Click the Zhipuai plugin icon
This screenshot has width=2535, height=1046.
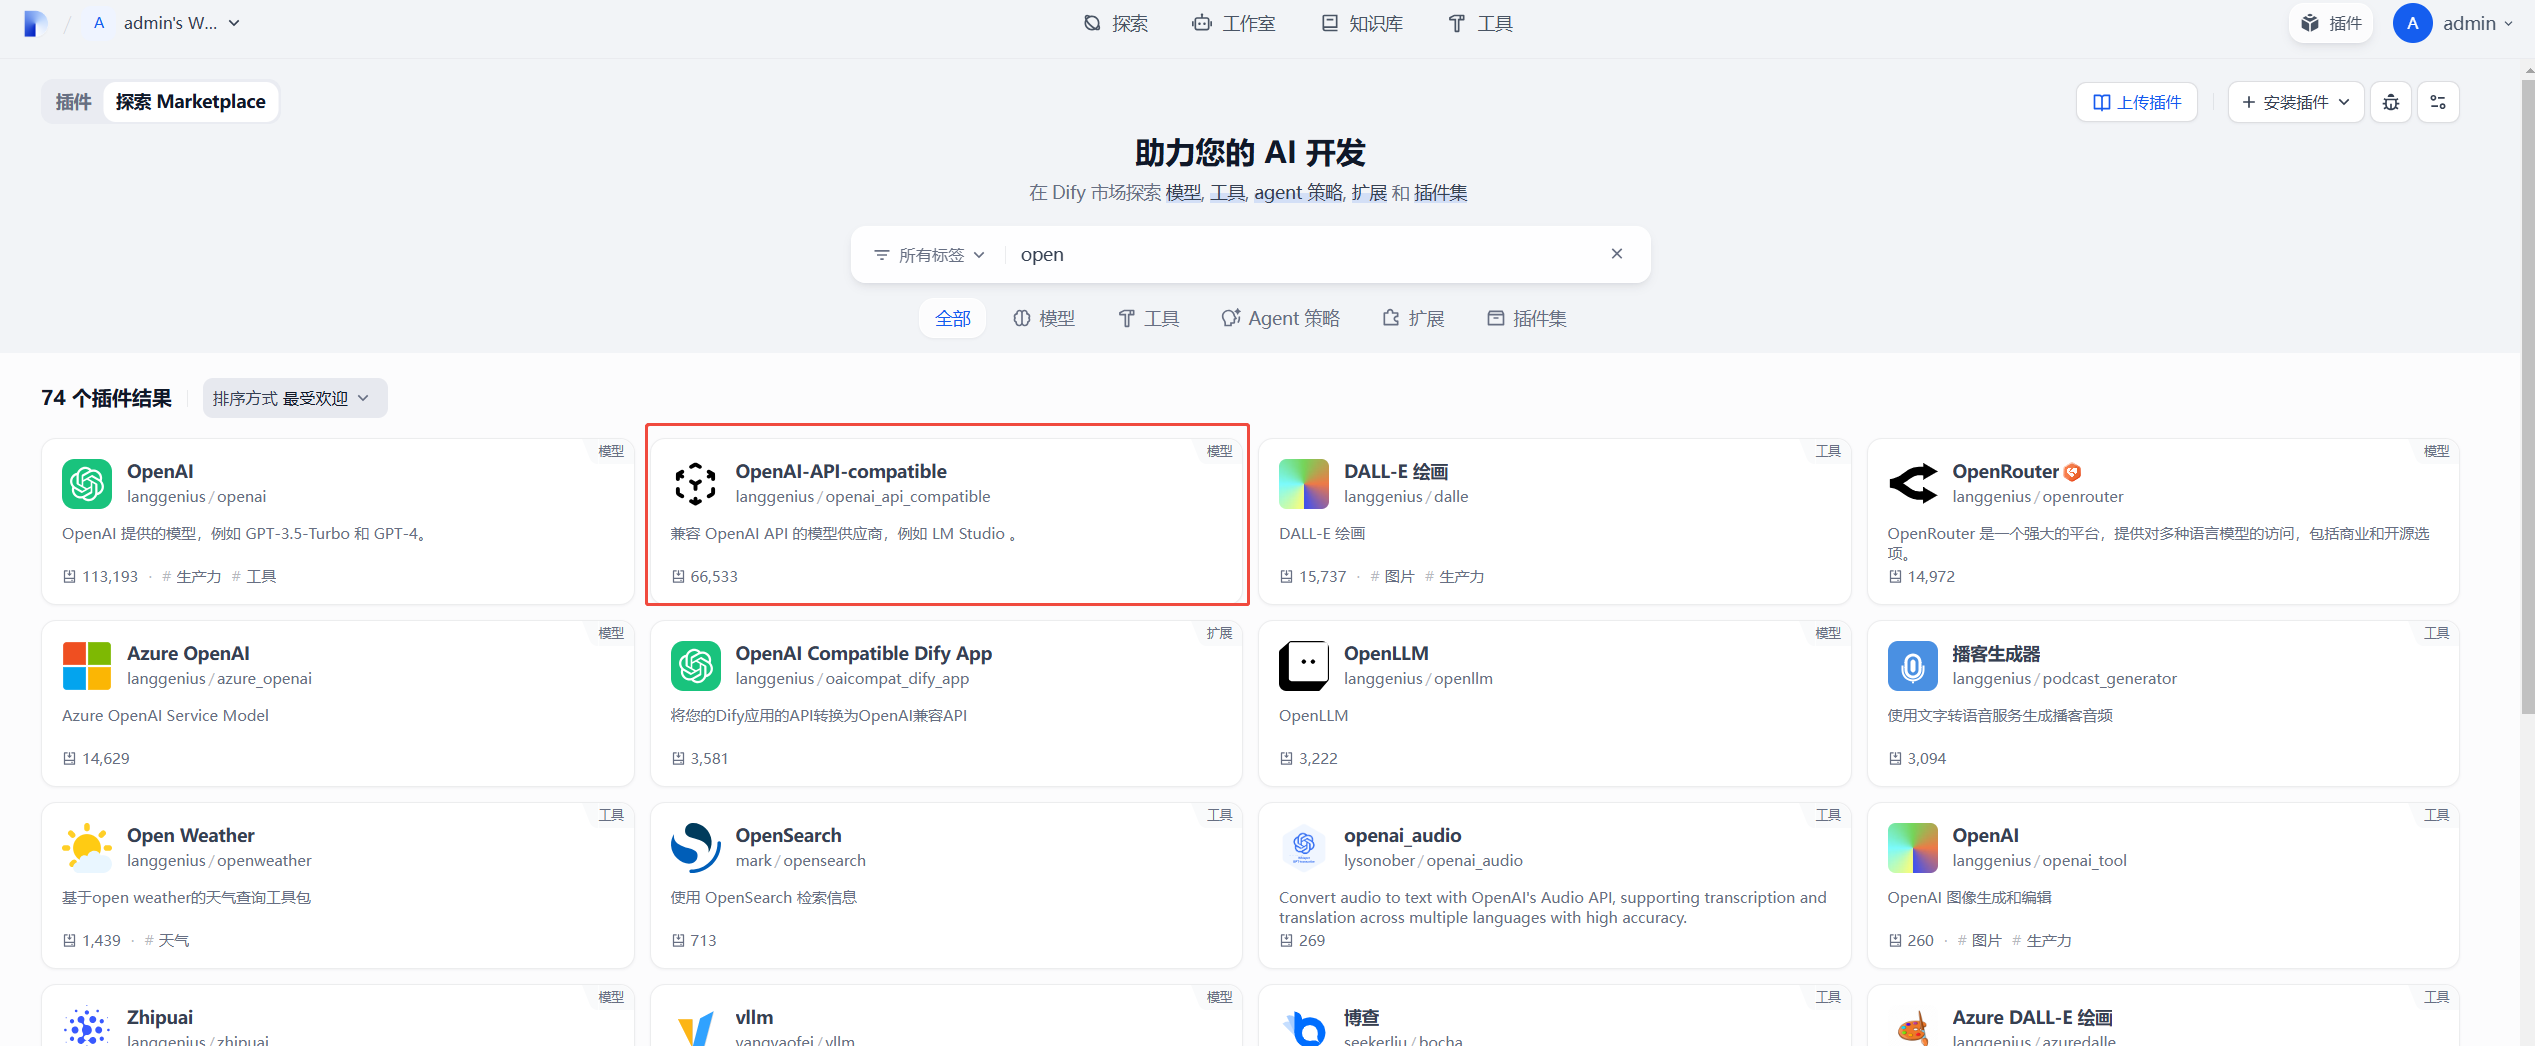[87, 1026]
